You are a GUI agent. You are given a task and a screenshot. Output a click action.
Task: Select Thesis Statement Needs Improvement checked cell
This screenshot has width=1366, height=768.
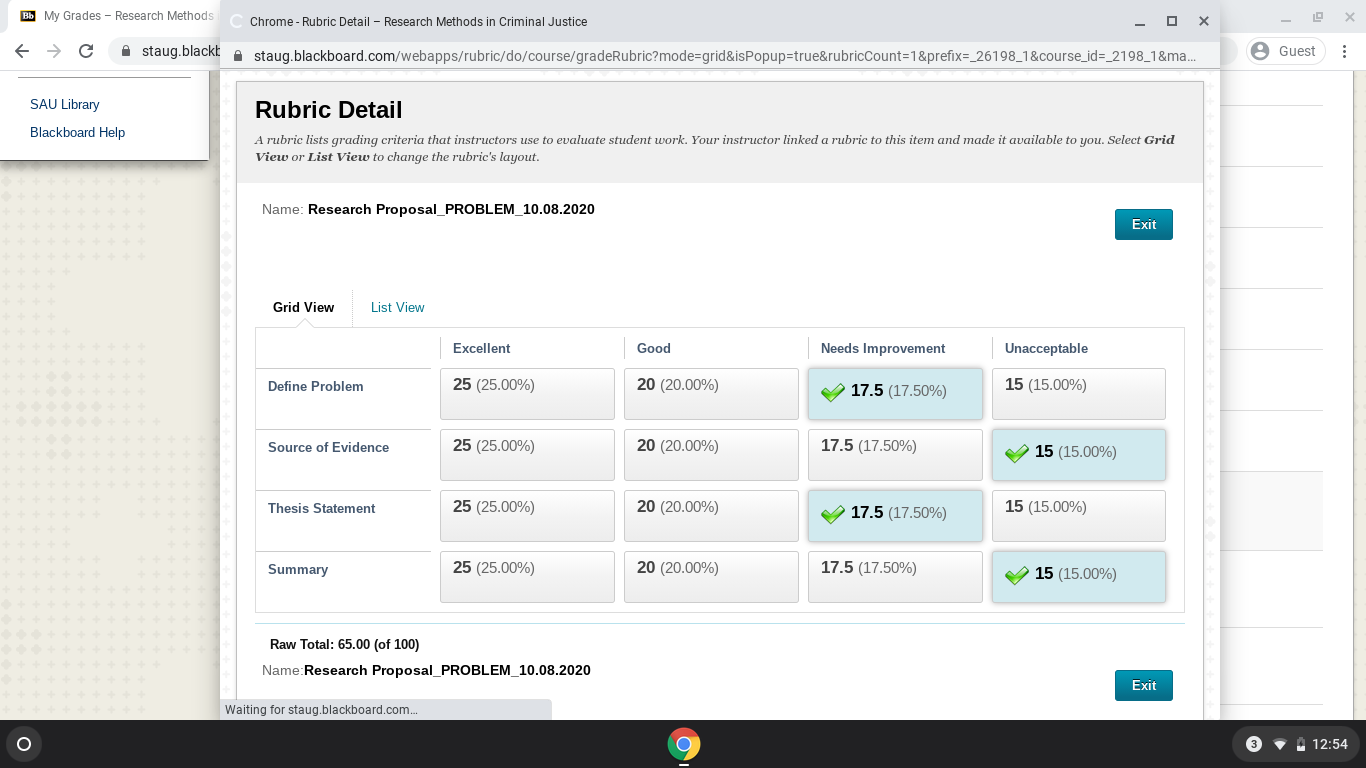tap(895, 515)
